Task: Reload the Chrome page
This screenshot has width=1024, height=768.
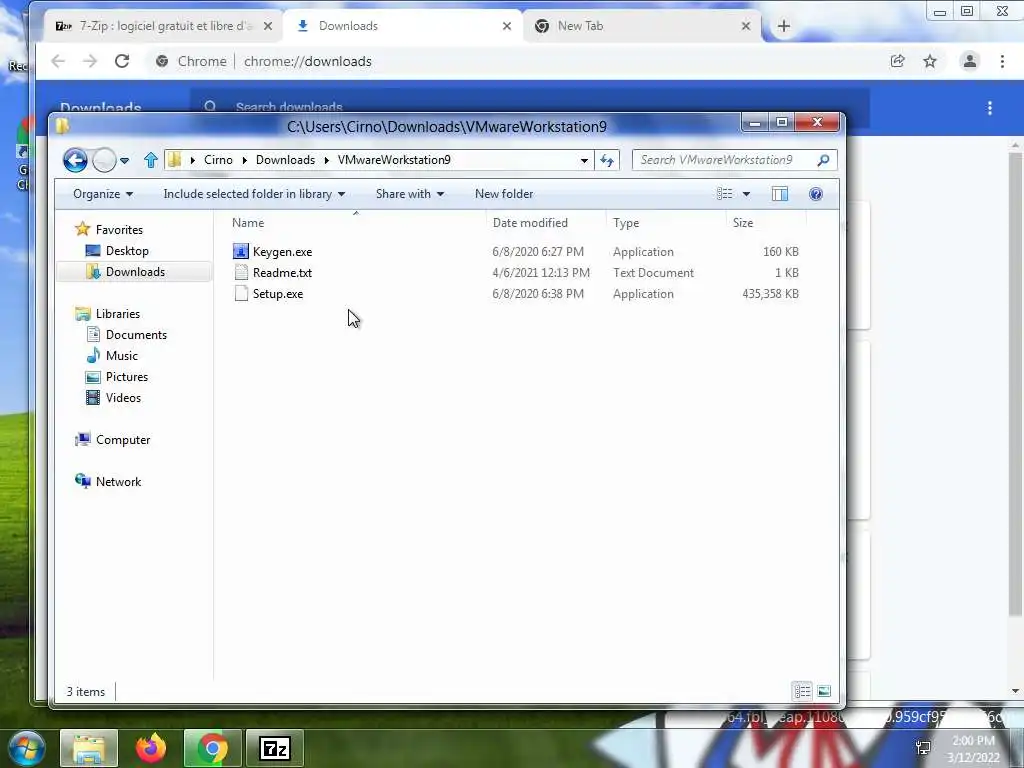Action: 122,61
